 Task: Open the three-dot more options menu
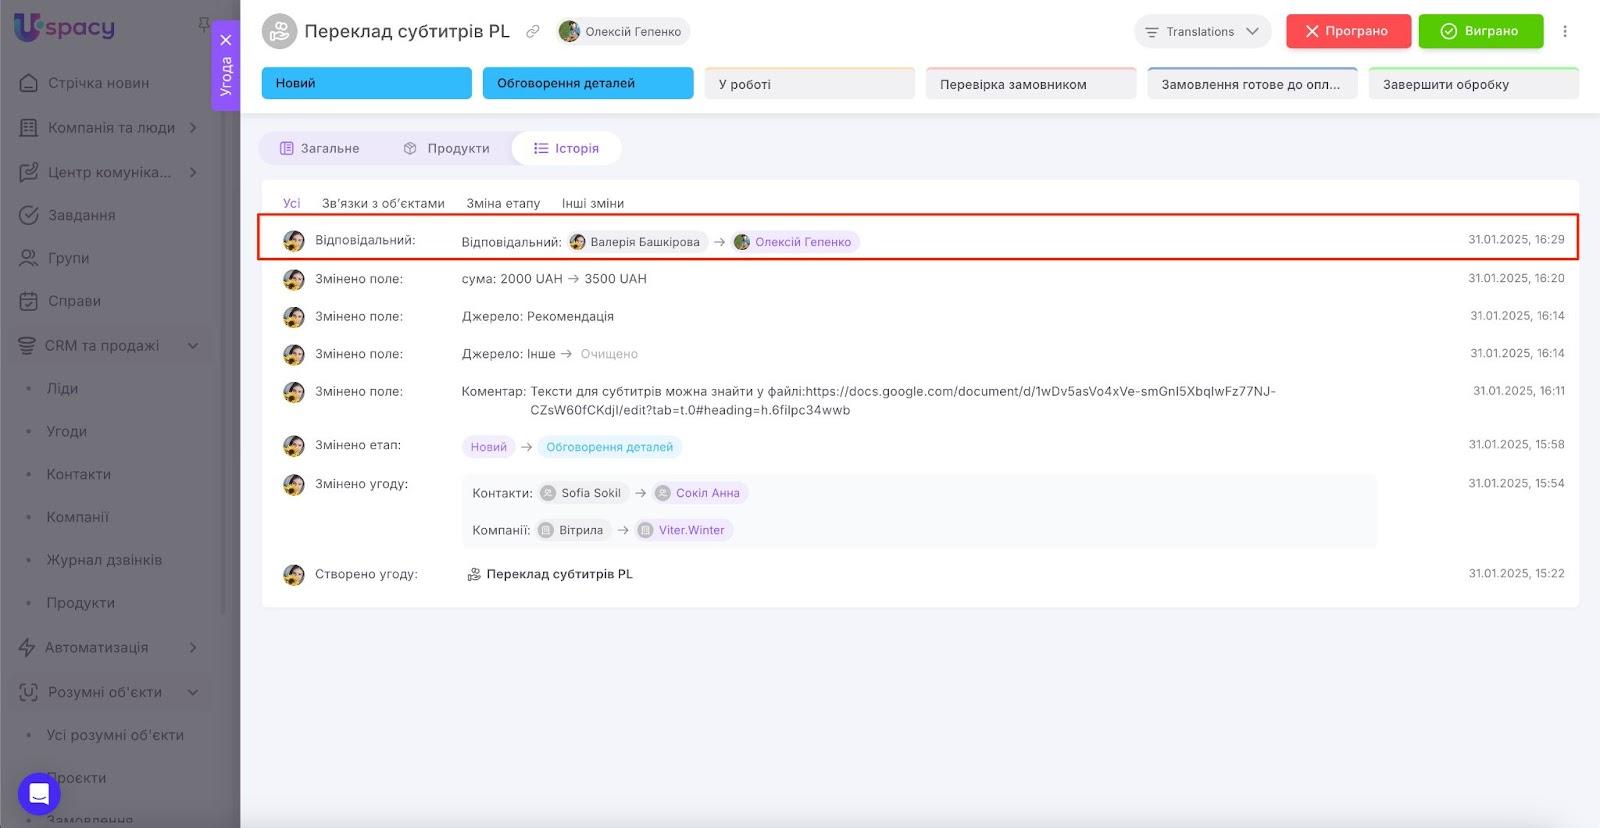1565,32
